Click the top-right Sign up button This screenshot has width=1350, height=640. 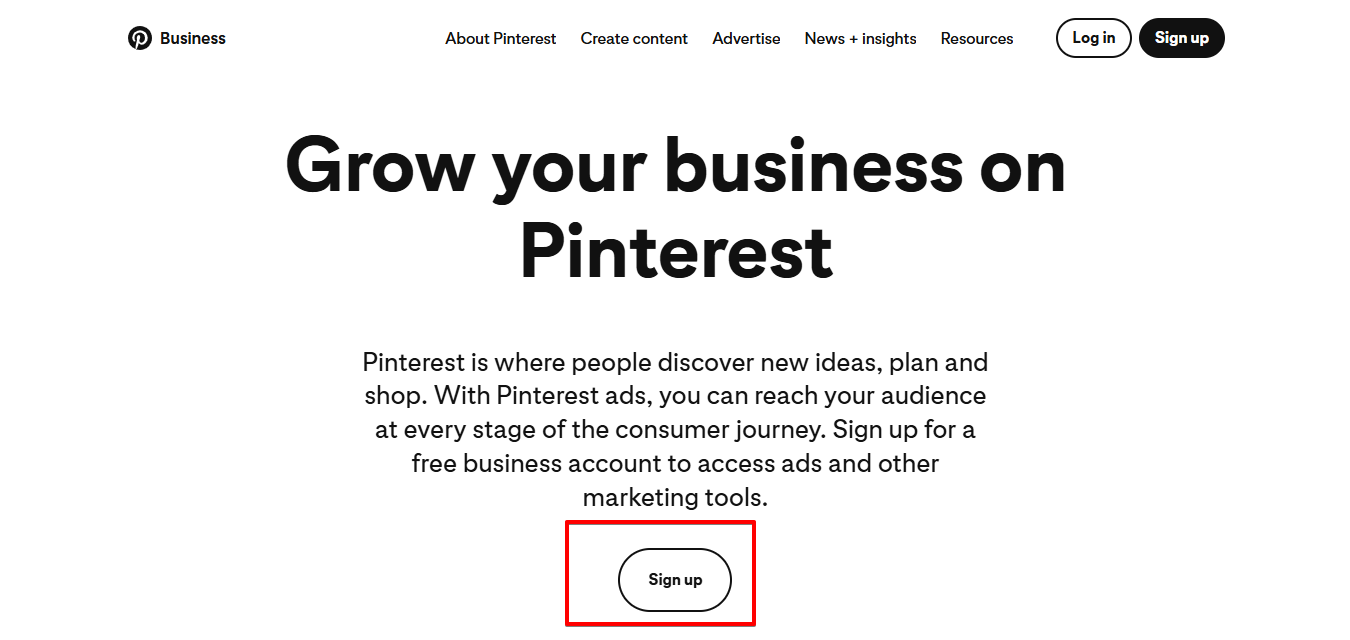point(1182,38)
